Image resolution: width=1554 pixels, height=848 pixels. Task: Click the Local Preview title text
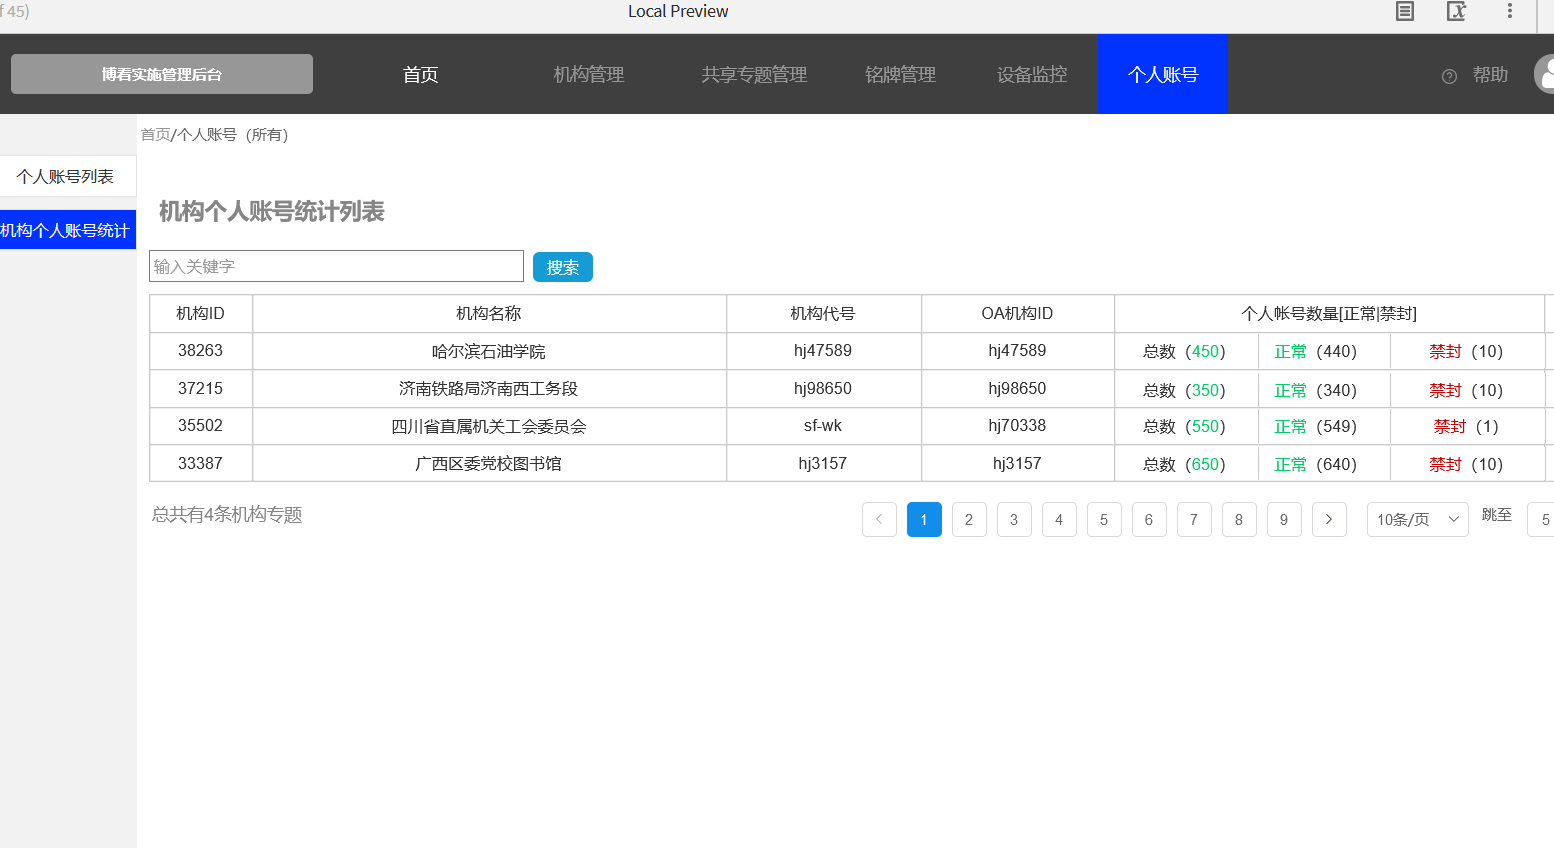(678, 11)
